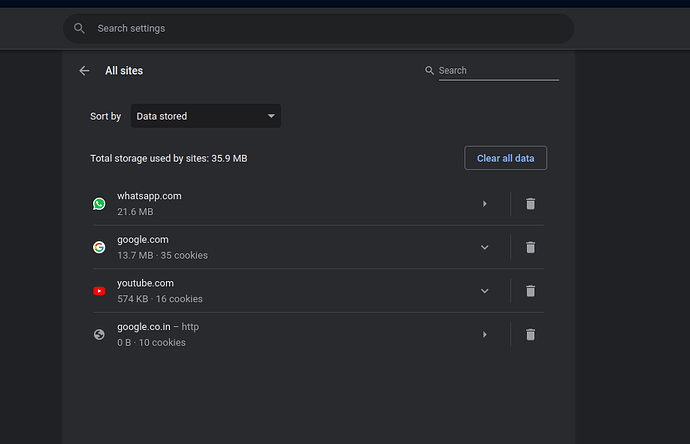This screenshot has width=690, height=444.
Task: Click the back arrow beside All sites
Action: pyautogui.click(x=84, y=71)
